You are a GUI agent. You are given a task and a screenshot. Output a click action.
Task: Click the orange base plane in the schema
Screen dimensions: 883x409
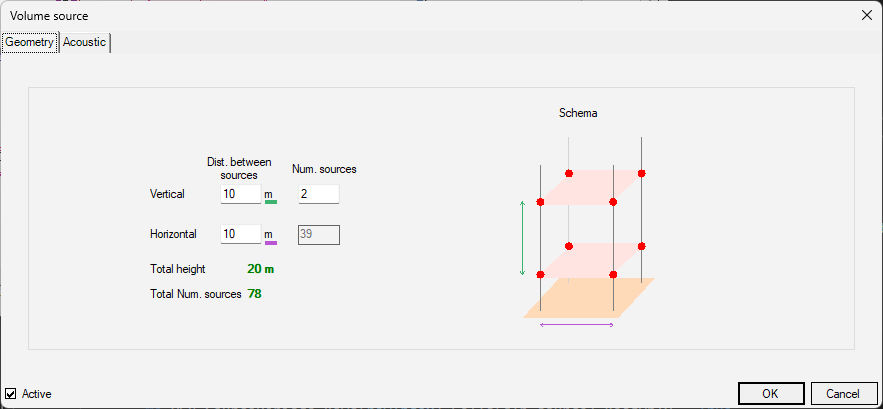589,297
